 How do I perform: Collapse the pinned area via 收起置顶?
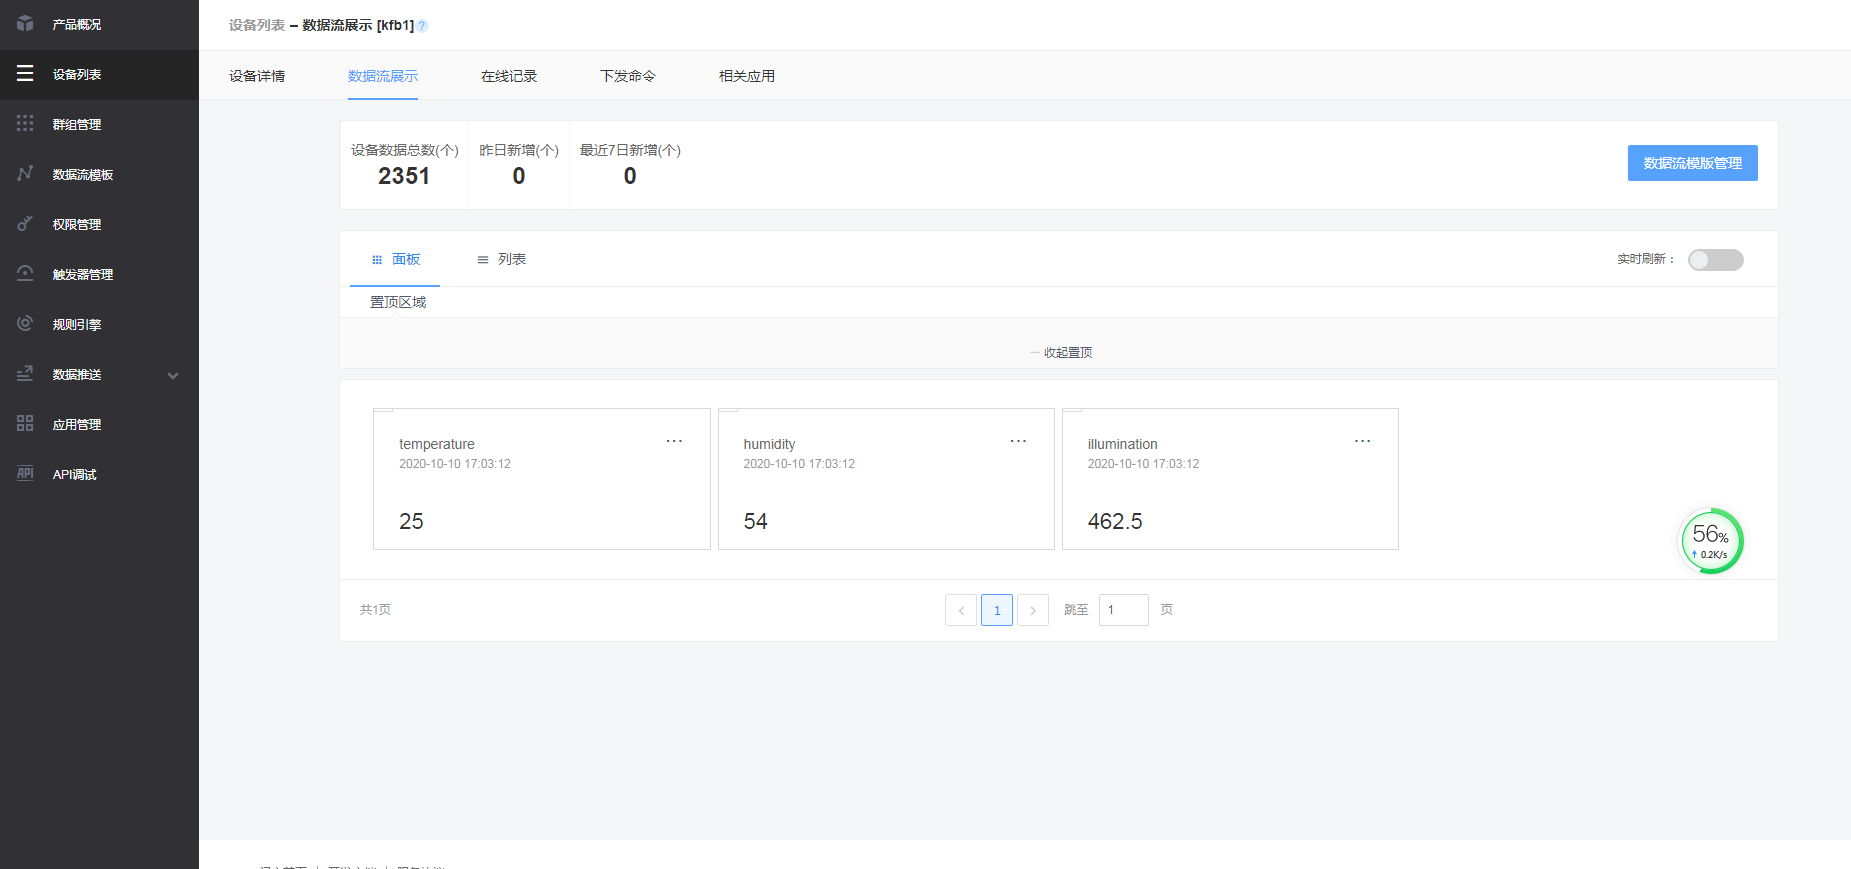1061,353
